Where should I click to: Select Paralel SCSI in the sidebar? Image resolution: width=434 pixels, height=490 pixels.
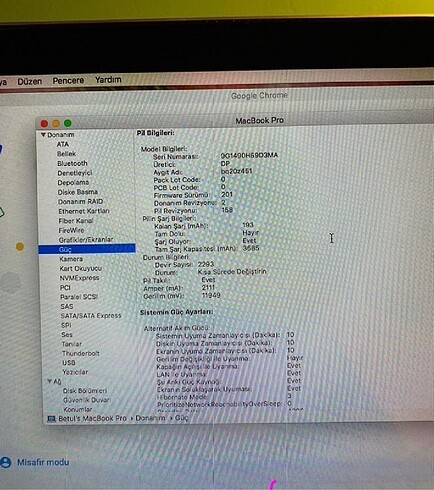click(79, 297)
